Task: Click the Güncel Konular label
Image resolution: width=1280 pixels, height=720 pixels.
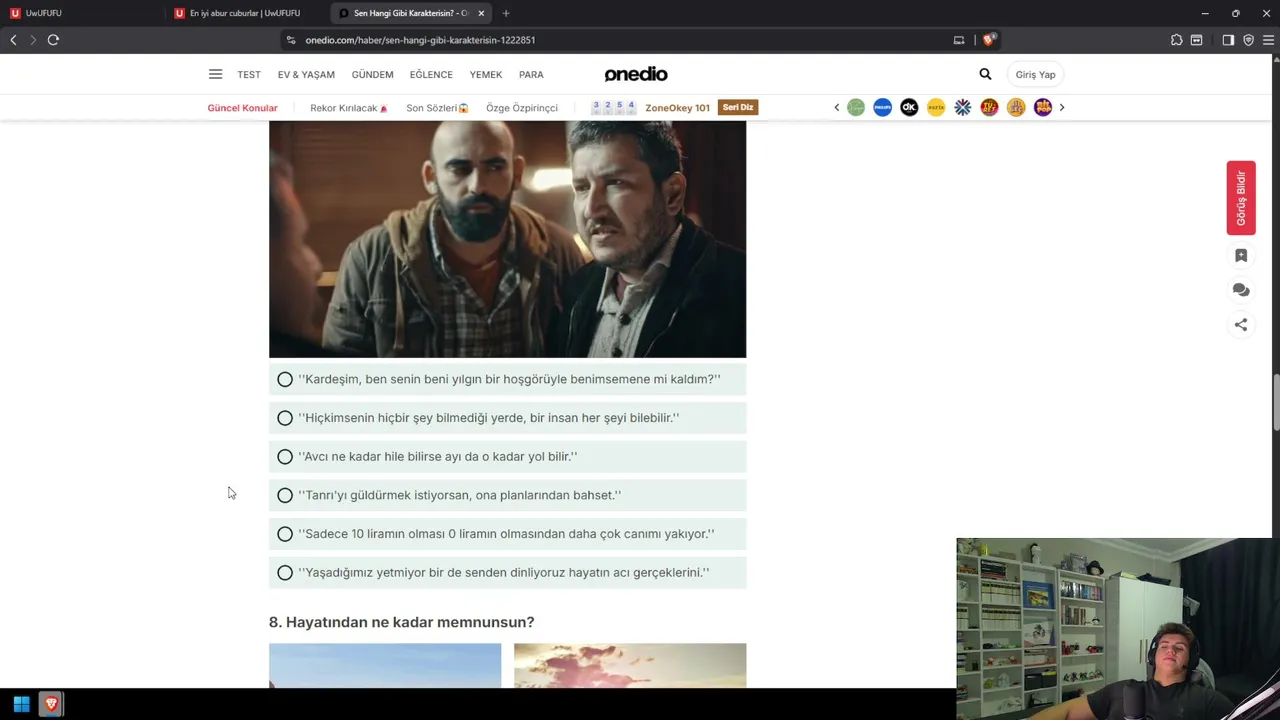Action: [242, 108]
